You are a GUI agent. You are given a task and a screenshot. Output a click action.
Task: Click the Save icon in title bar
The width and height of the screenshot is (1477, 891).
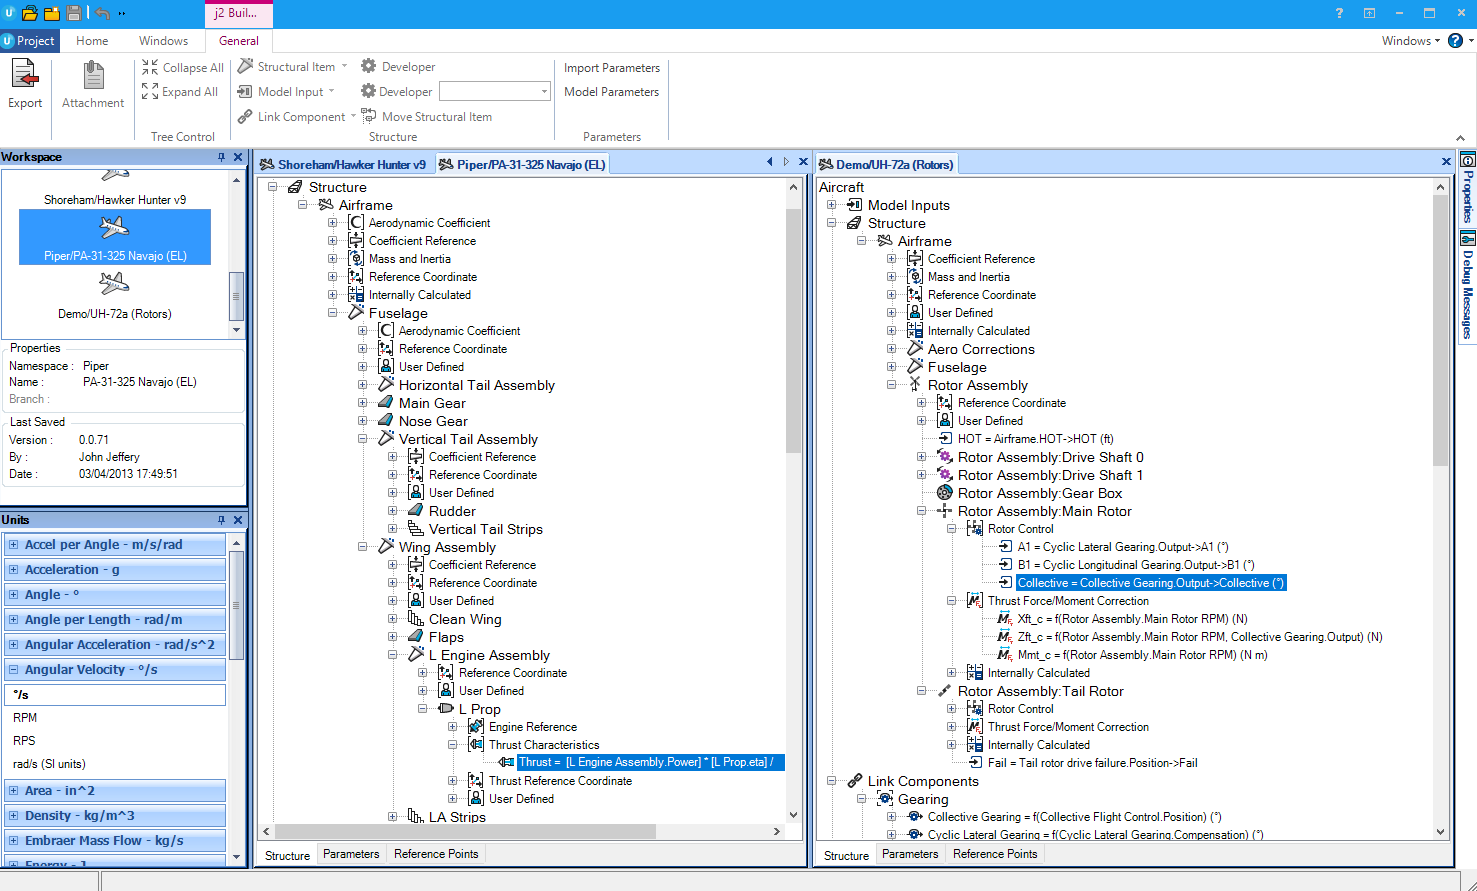pyautogui.click(x=73, y=13)
